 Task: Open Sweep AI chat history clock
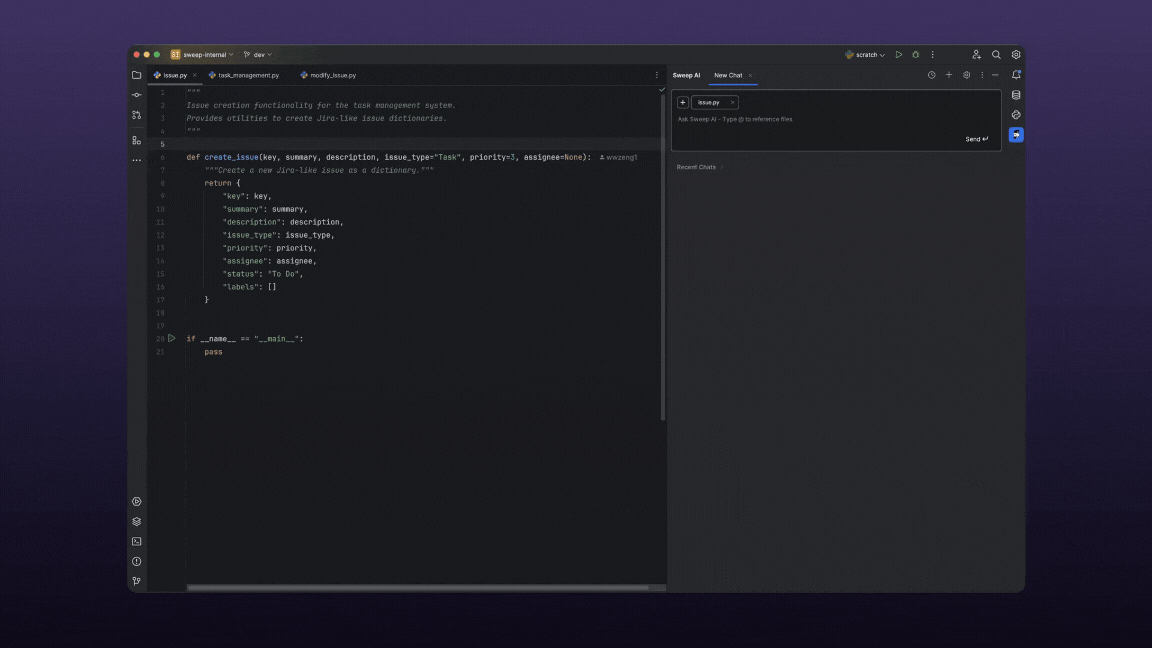pos(932,75)
